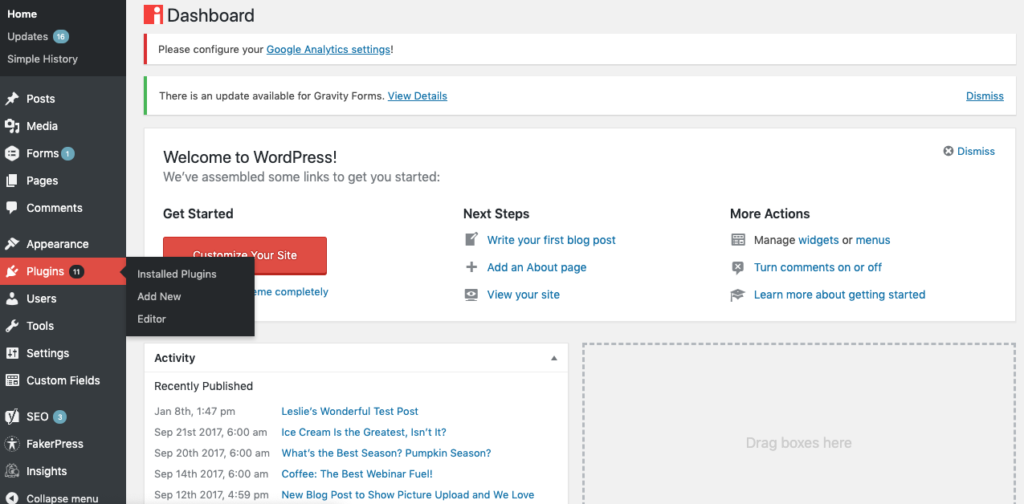This screenshot has height=504, width=1024.
Task: Select Editor from Plugins flyout
Action: (152, 319)
